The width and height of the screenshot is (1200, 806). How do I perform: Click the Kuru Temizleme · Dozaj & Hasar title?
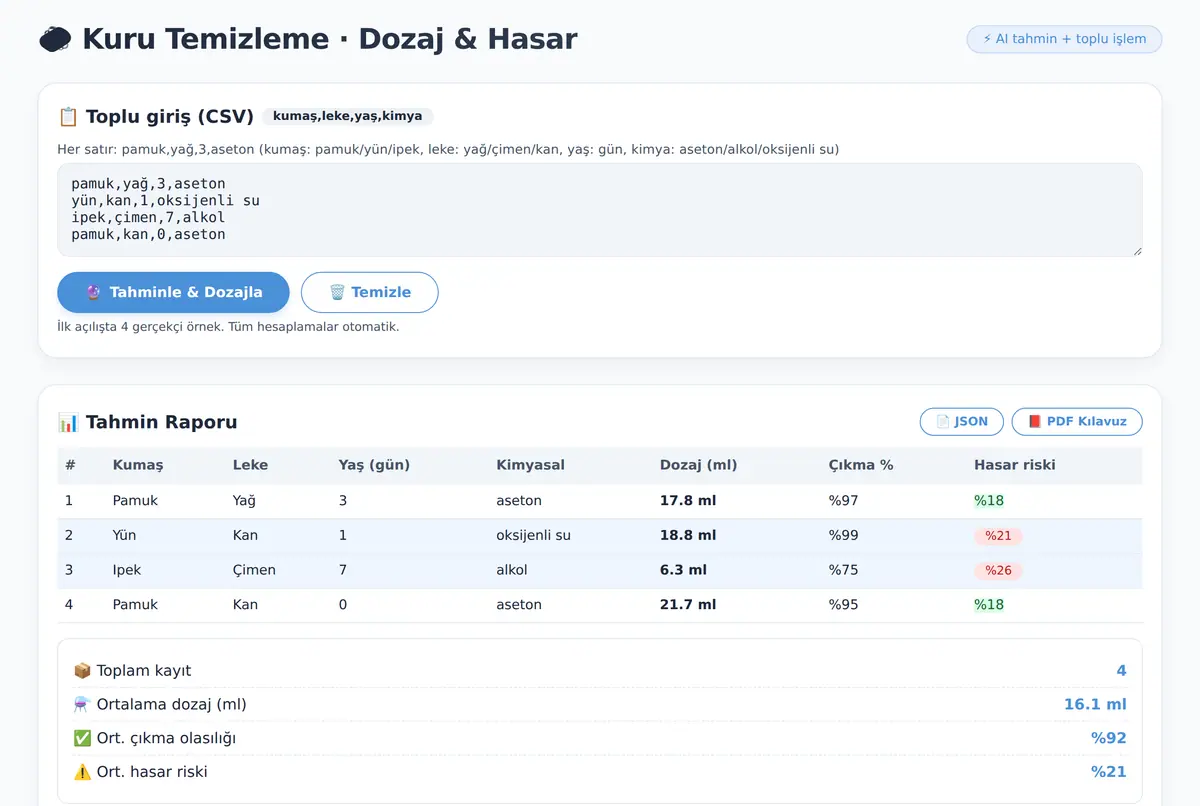[x=329, y=39]
